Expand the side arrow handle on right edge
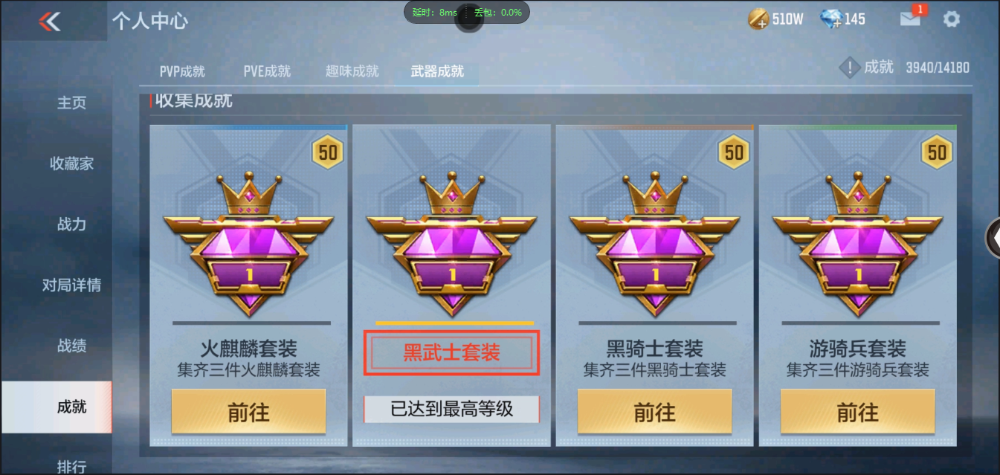The image size is (1000, 475). pos(994,237)
